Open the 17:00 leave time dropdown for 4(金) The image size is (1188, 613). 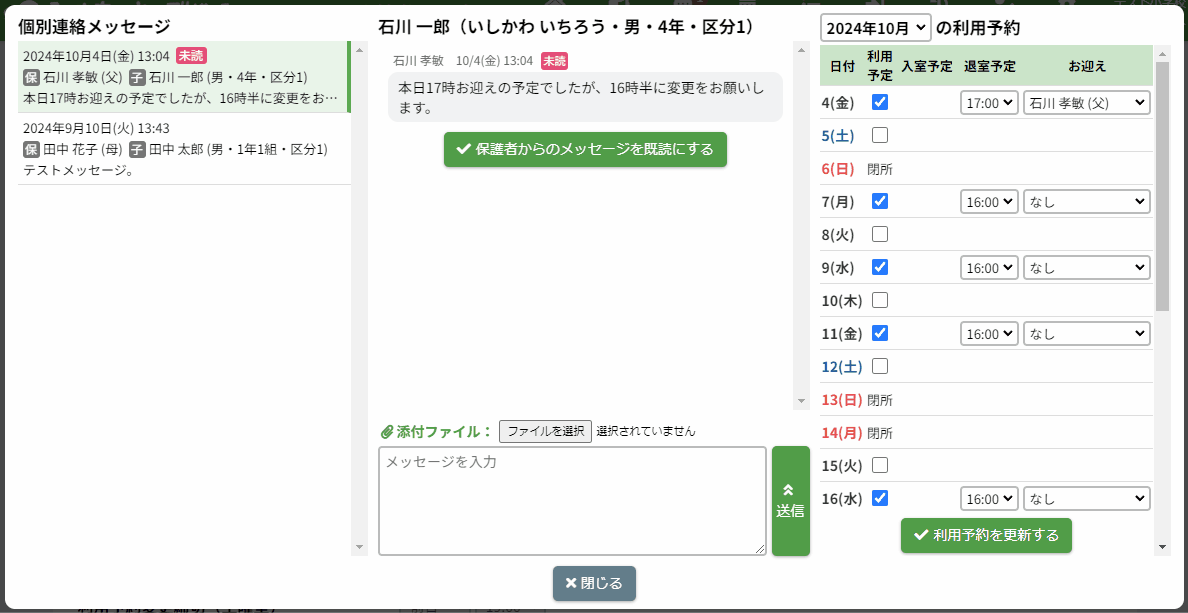pos(989,102)
